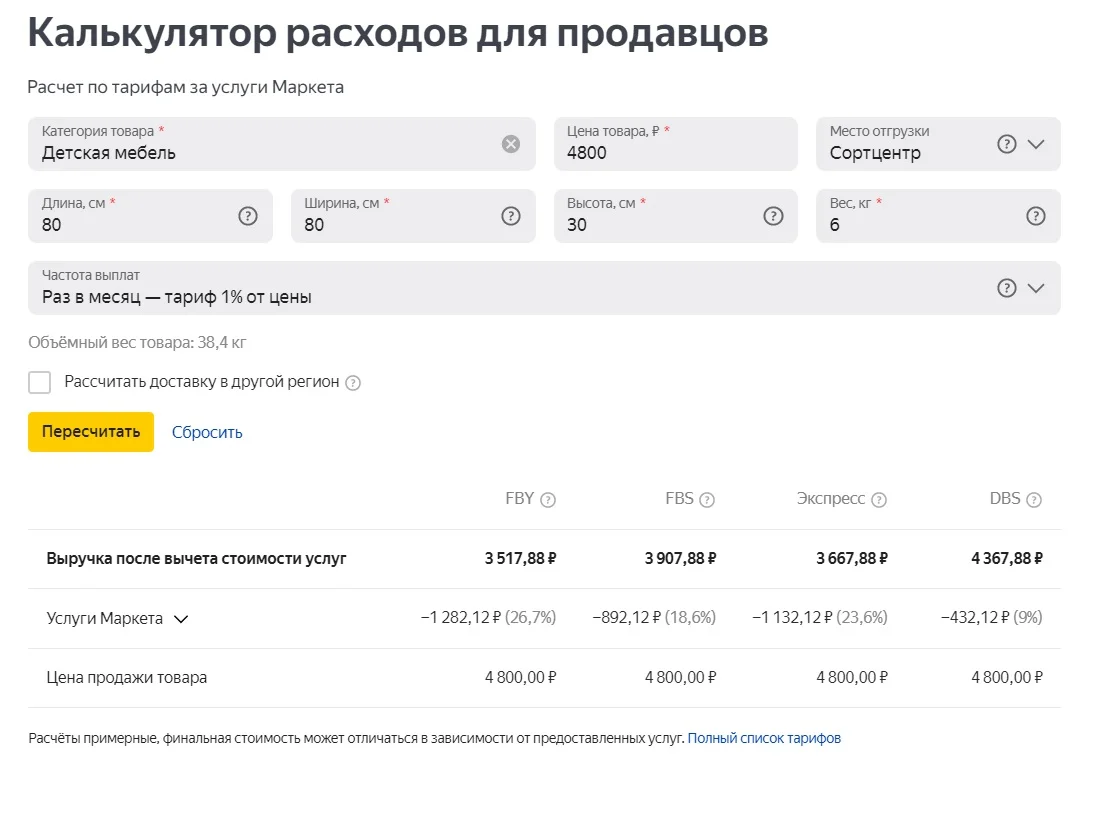Show FBS model info tooltip
Screen dimensions: 1099x813
(x=707, y=500)
